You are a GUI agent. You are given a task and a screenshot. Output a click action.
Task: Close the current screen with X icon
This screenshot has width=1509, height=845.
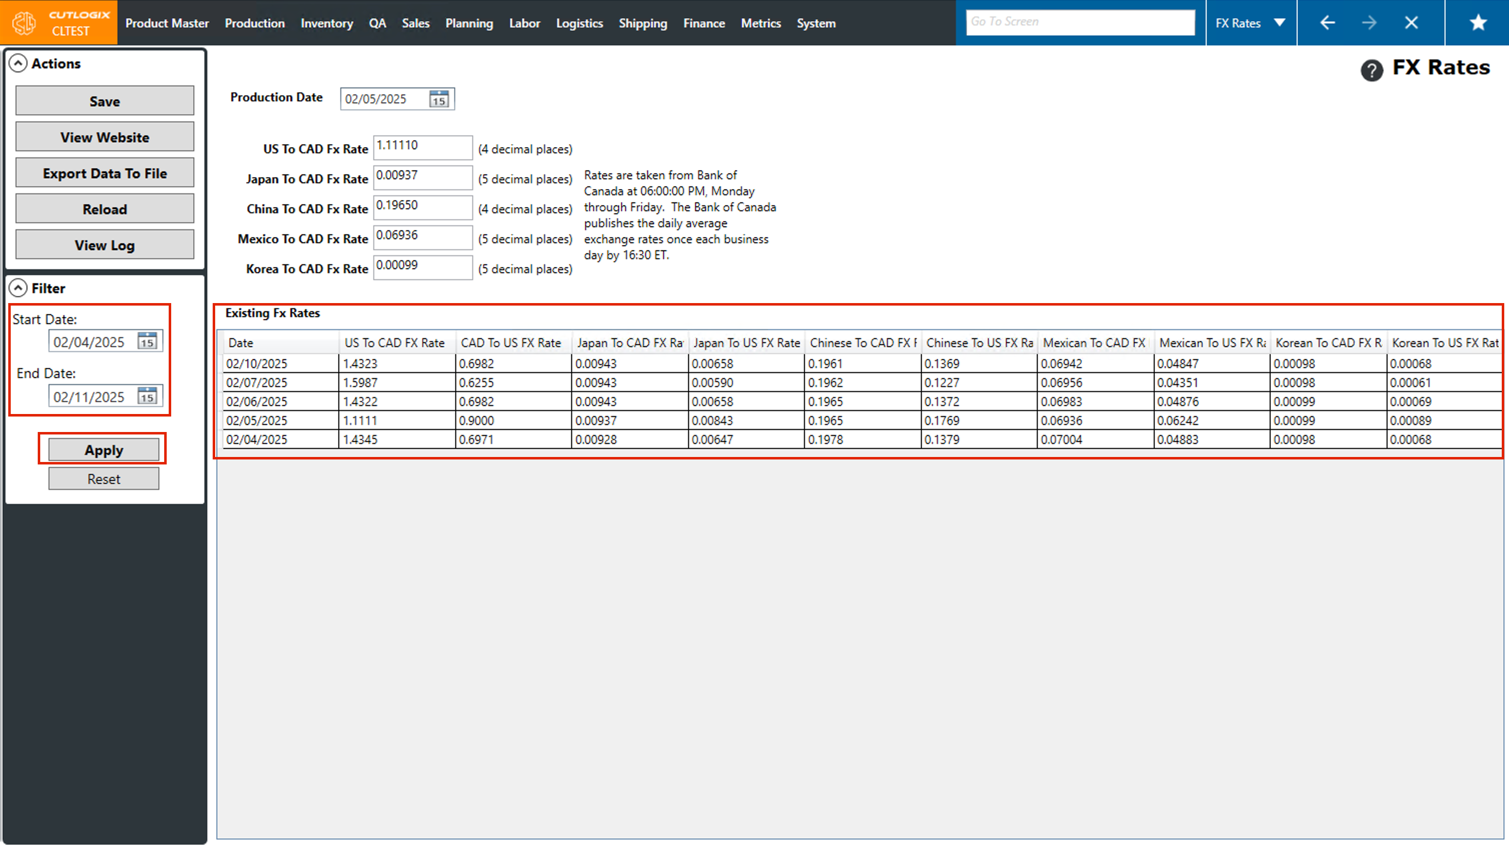pos(1411,23)
